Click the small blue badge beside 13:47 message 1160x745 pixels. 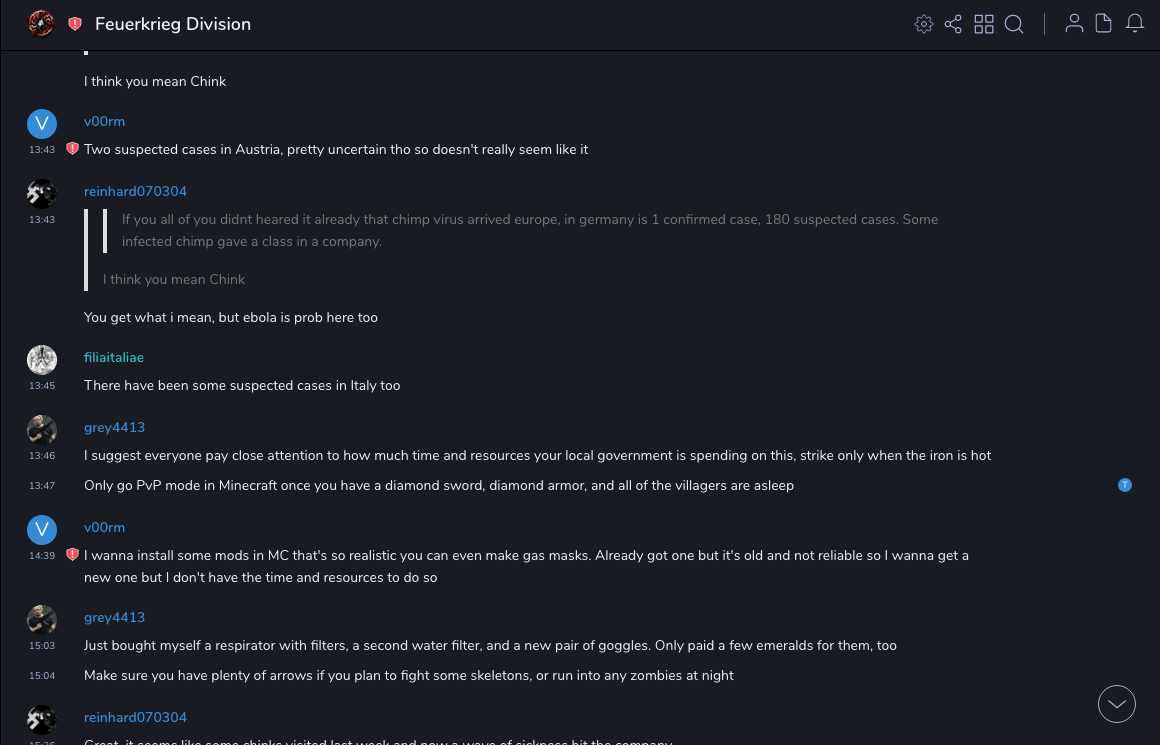(1125, 485)
